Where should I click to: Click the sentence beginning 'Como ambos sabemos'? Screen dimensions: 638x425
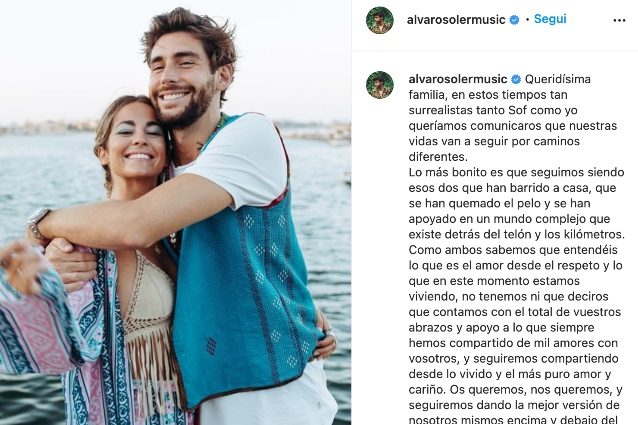516,319
